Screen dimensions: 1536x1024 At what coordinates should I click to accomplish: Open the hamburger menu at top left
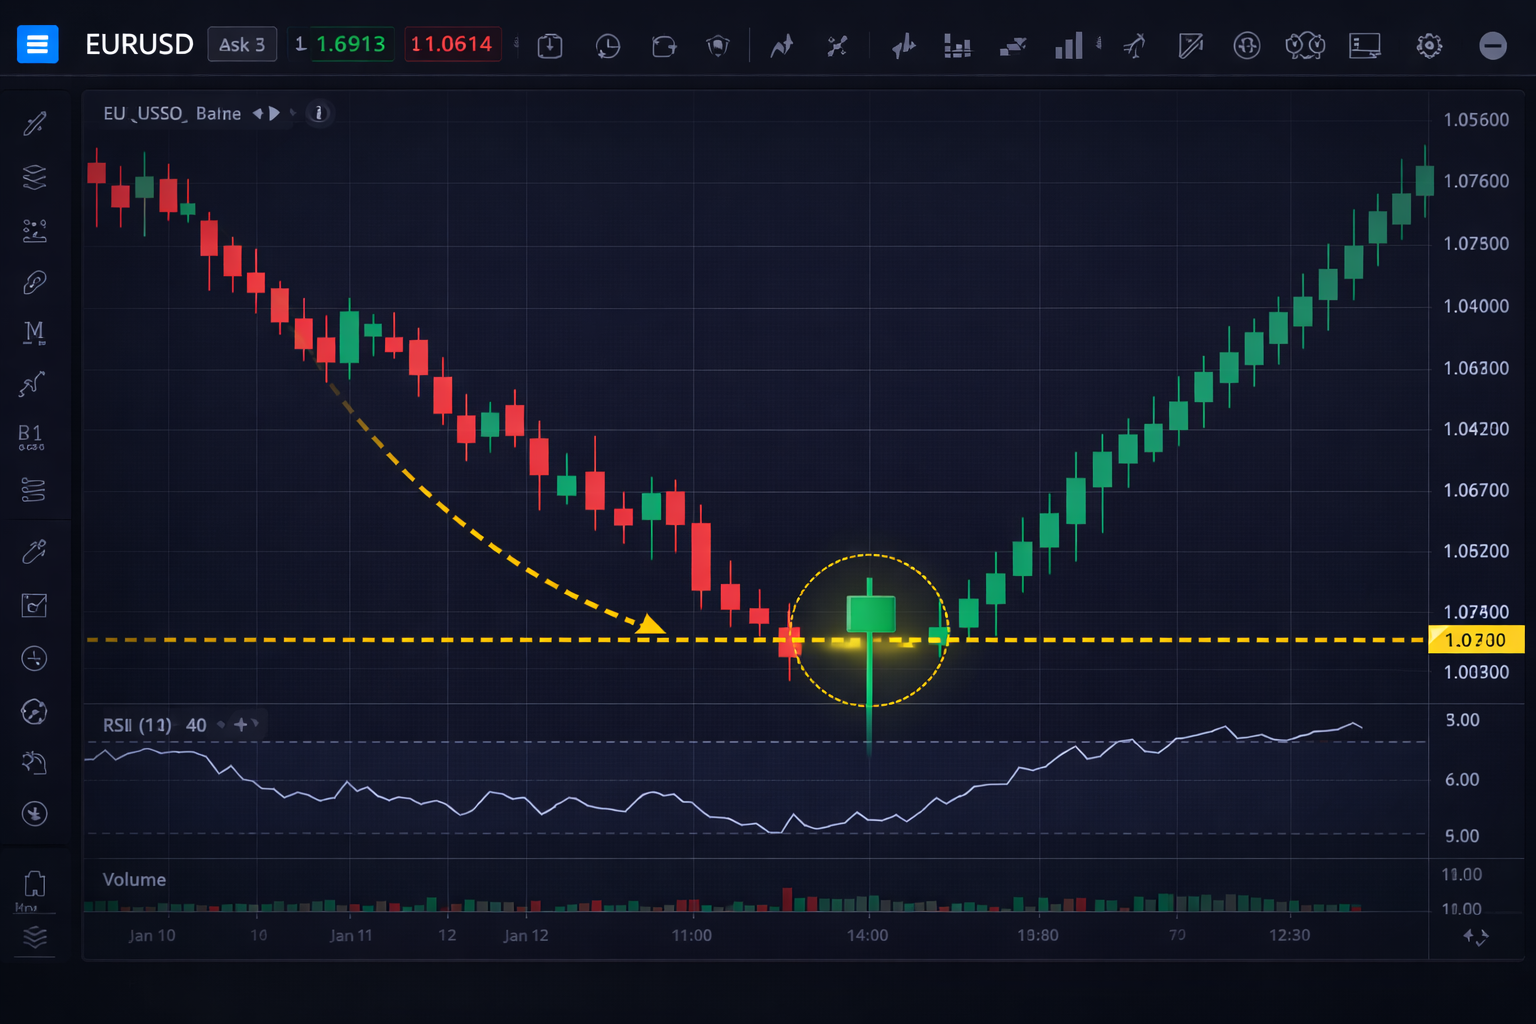point(37,44)
